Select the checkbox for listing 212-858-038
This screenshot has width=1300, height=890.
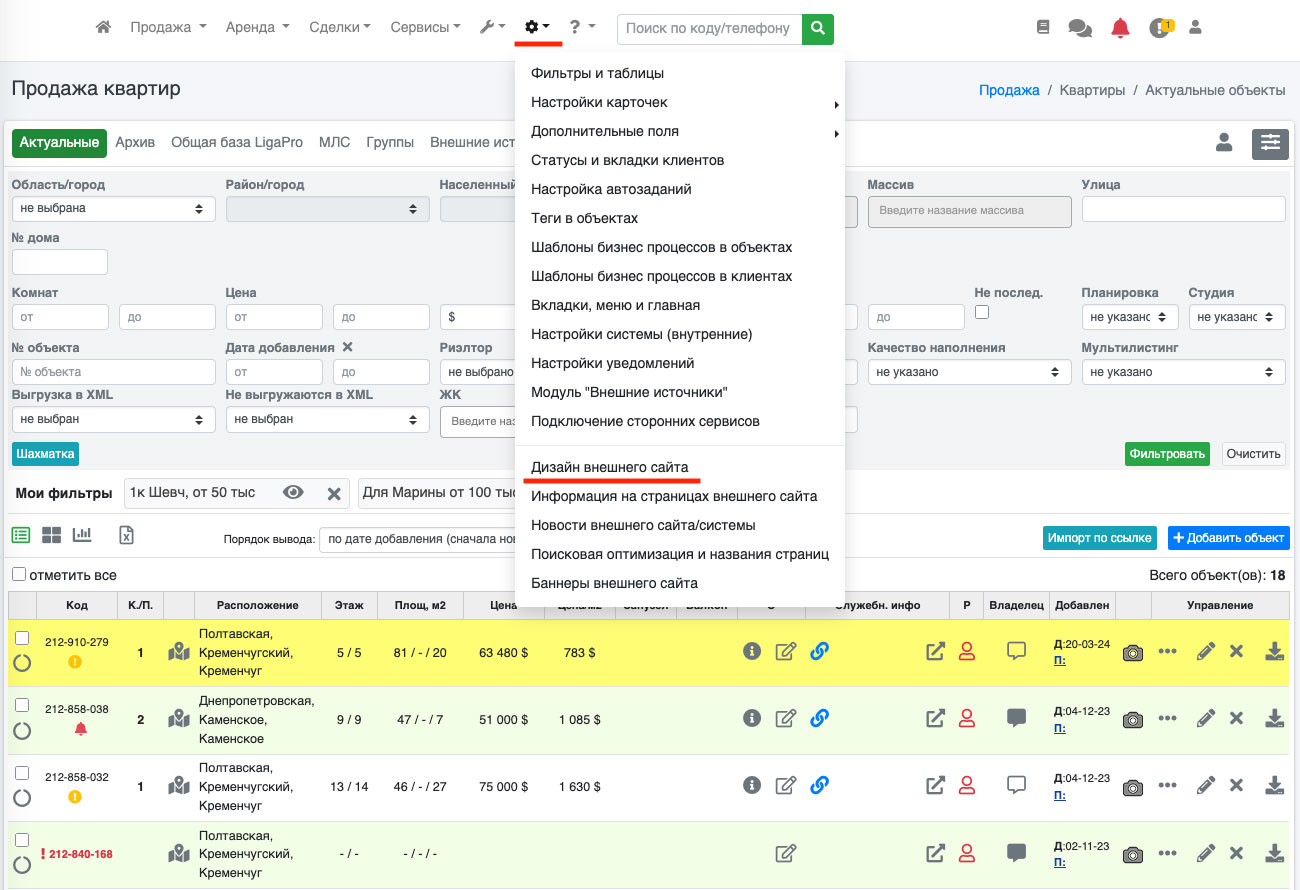[22, 706]
